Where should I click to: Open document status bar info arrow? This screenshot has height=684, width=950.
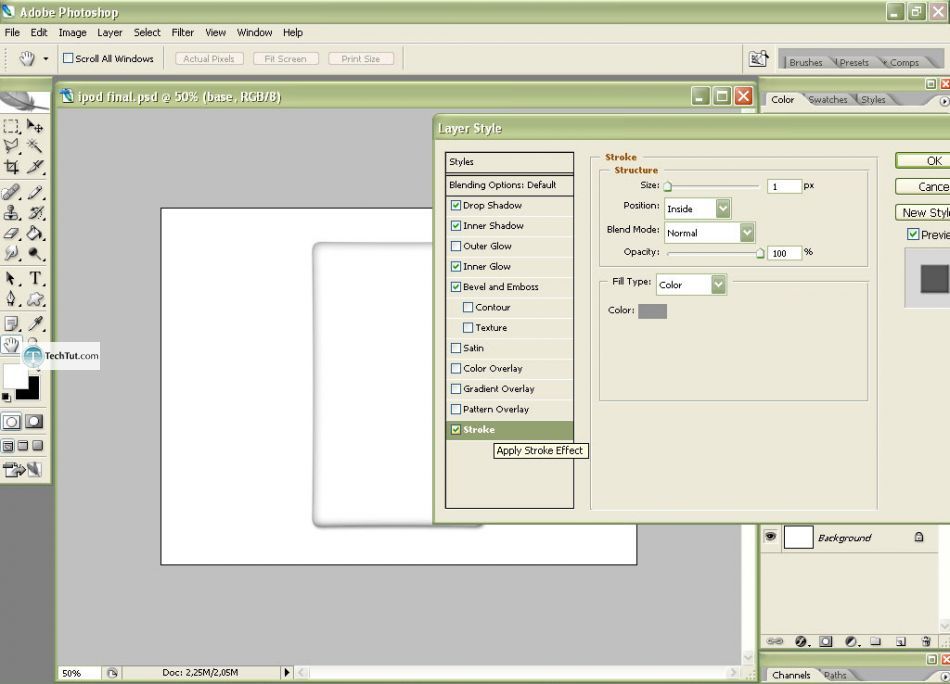[x=287, y=672]
